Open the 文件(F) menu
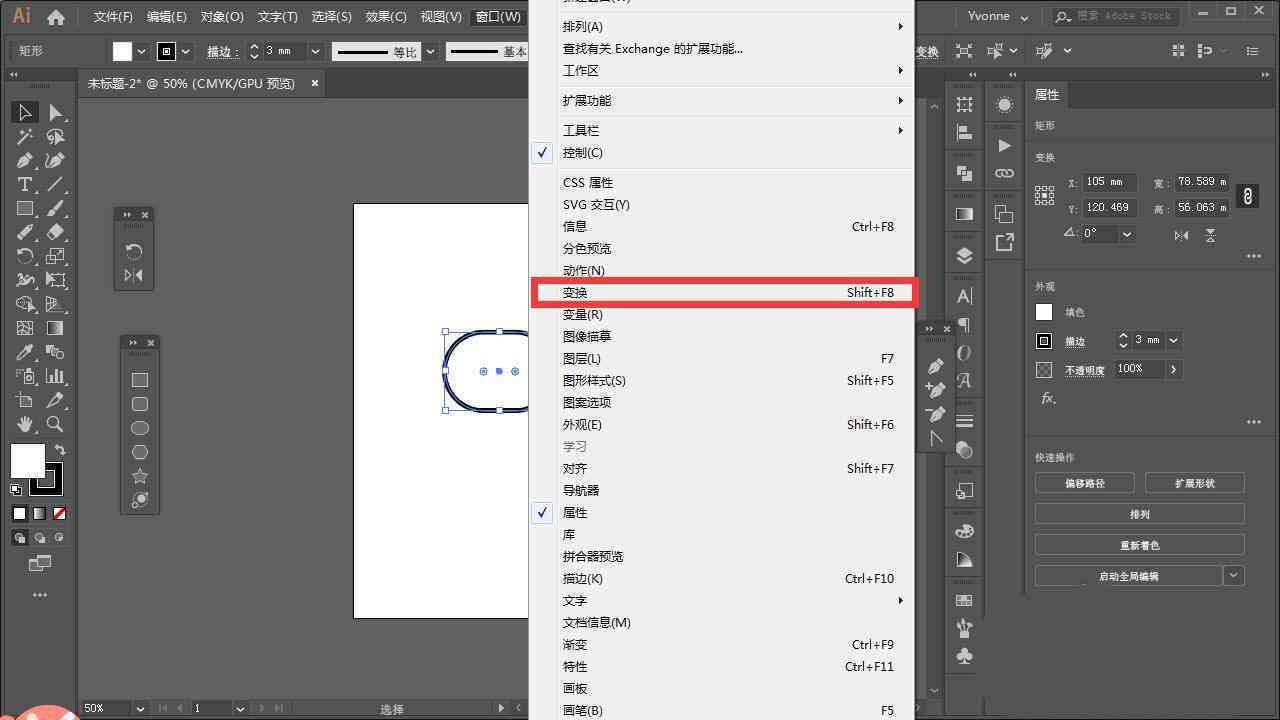Image resolution: width=1280 pixels, height=720 pixels. click(113, 17)
